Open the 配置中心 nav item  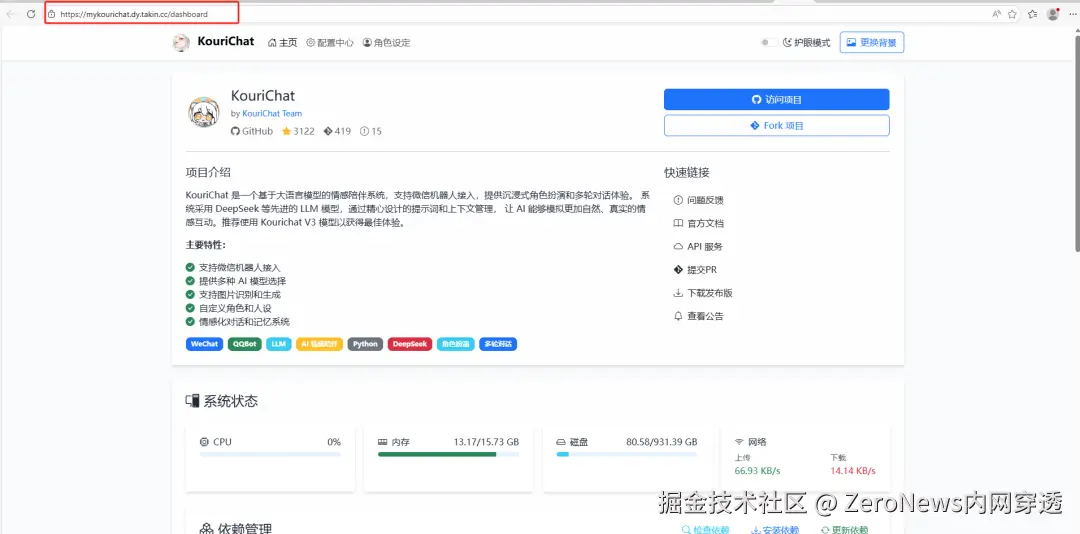(330, 43)
